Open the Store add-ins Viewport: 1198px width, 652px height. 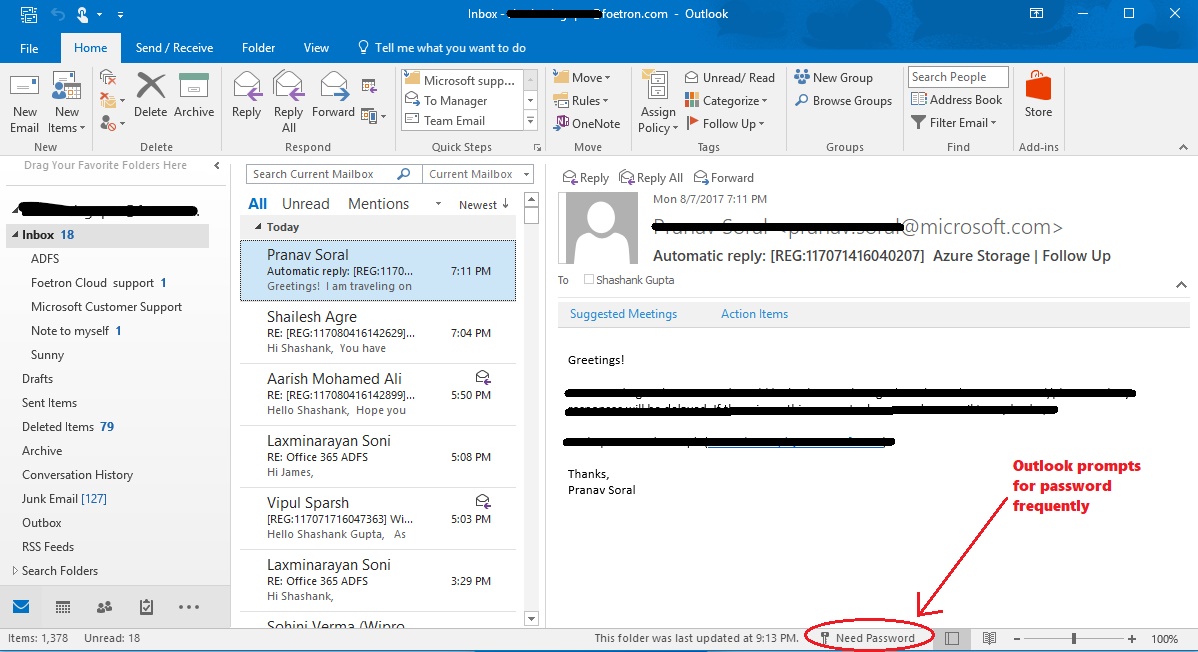click(x=1038, y=94)
